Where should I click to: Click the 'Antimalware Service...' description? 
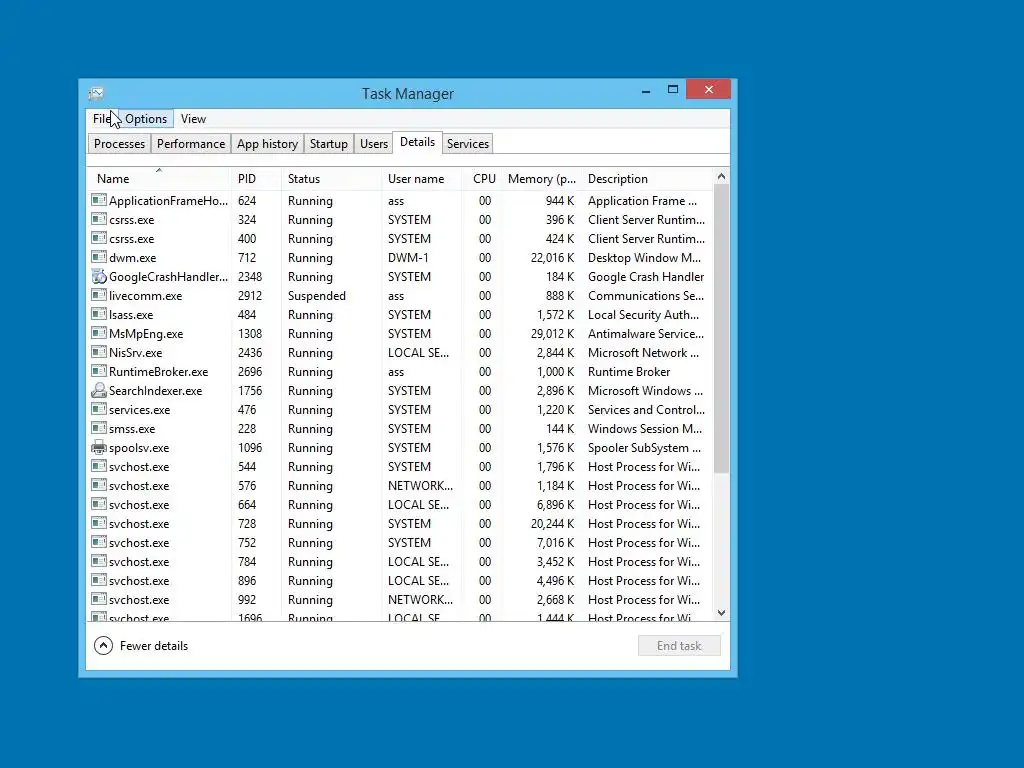click(x=646, y=334)
